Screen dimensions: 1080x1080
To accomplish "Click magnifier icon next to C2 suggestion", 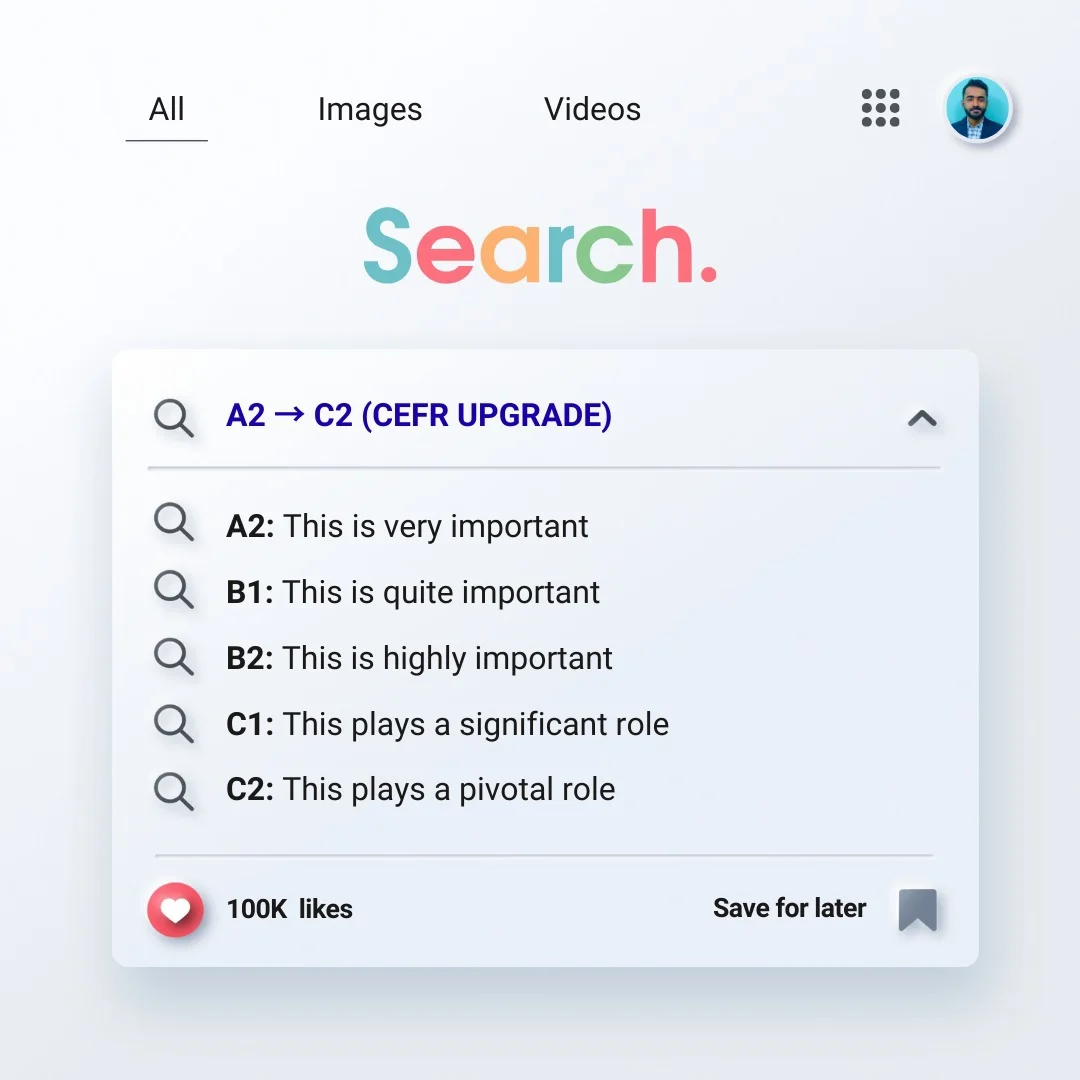I will point(174,790).
